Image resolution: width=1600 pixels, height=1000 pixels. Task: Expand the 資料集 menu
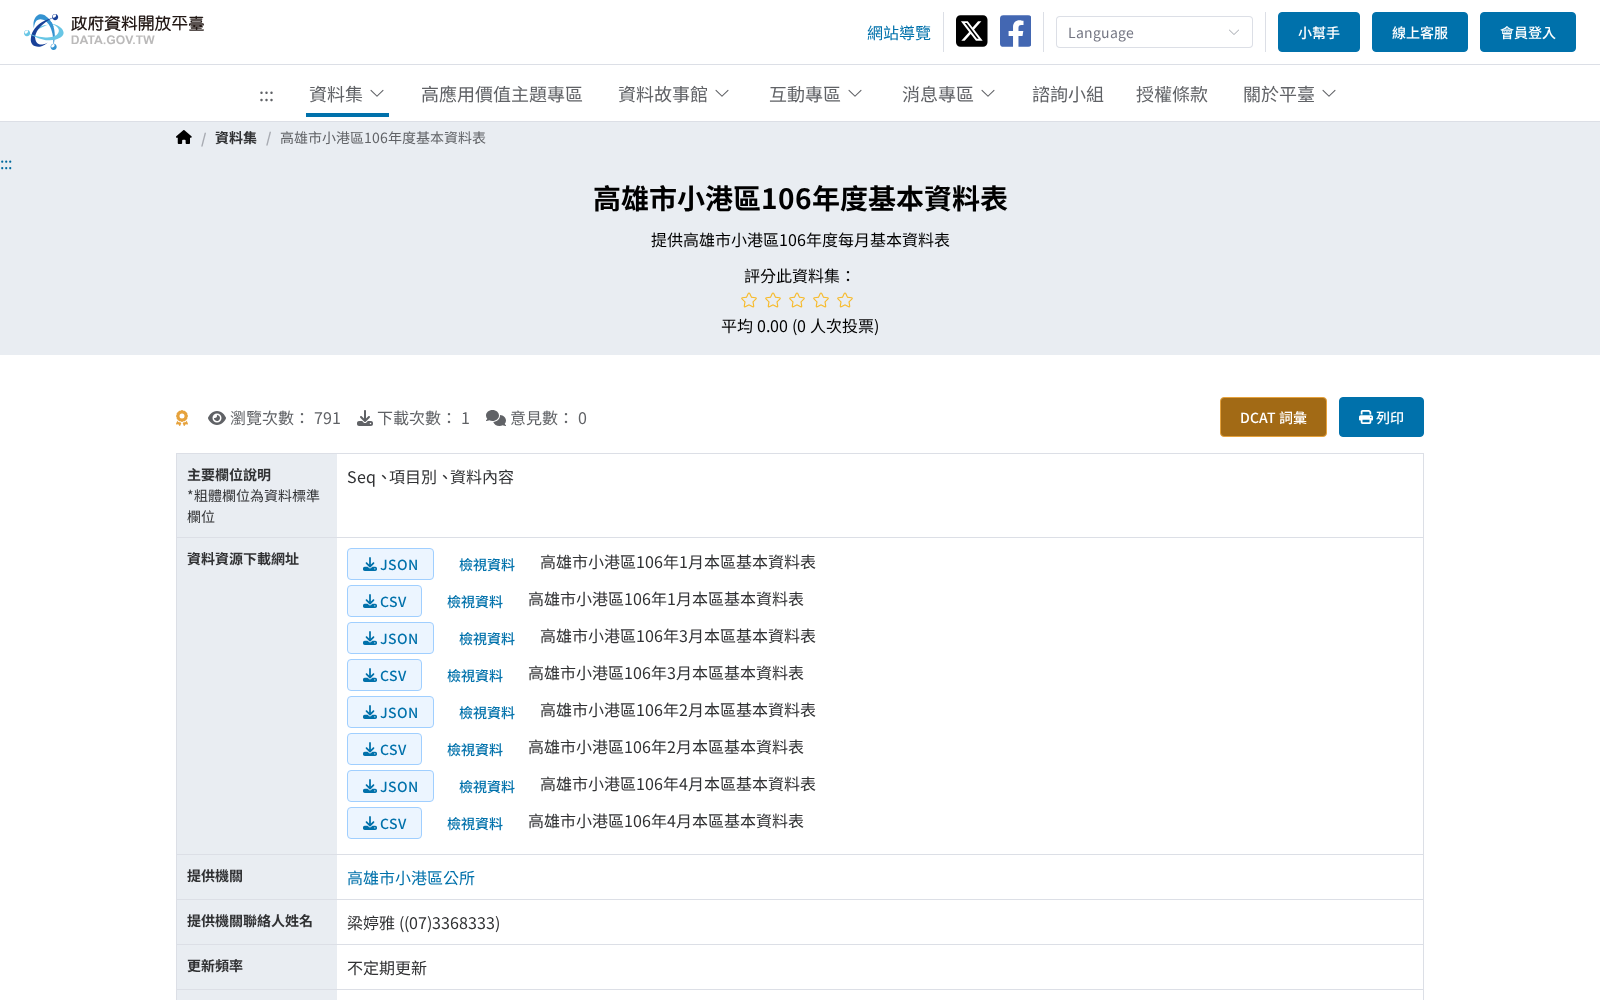[x=347, y=94]
